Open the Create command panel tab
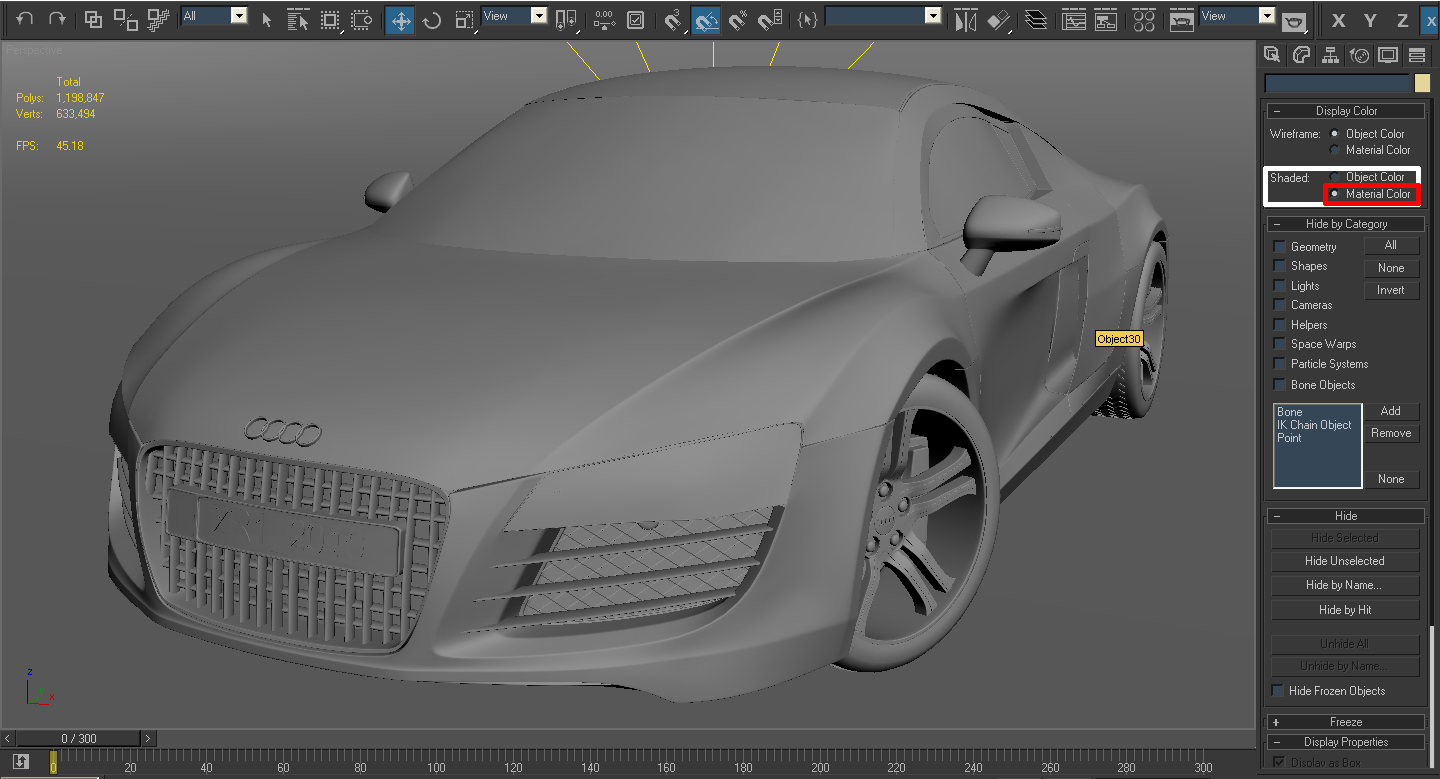Viewport: 1440px width, 779px height. (1272, 55)
